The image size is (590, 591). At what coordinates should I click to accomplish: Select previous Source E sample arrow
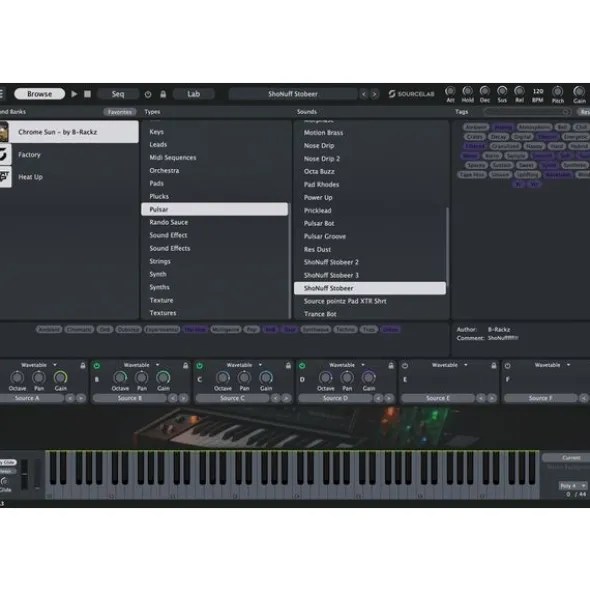point(481,398)
